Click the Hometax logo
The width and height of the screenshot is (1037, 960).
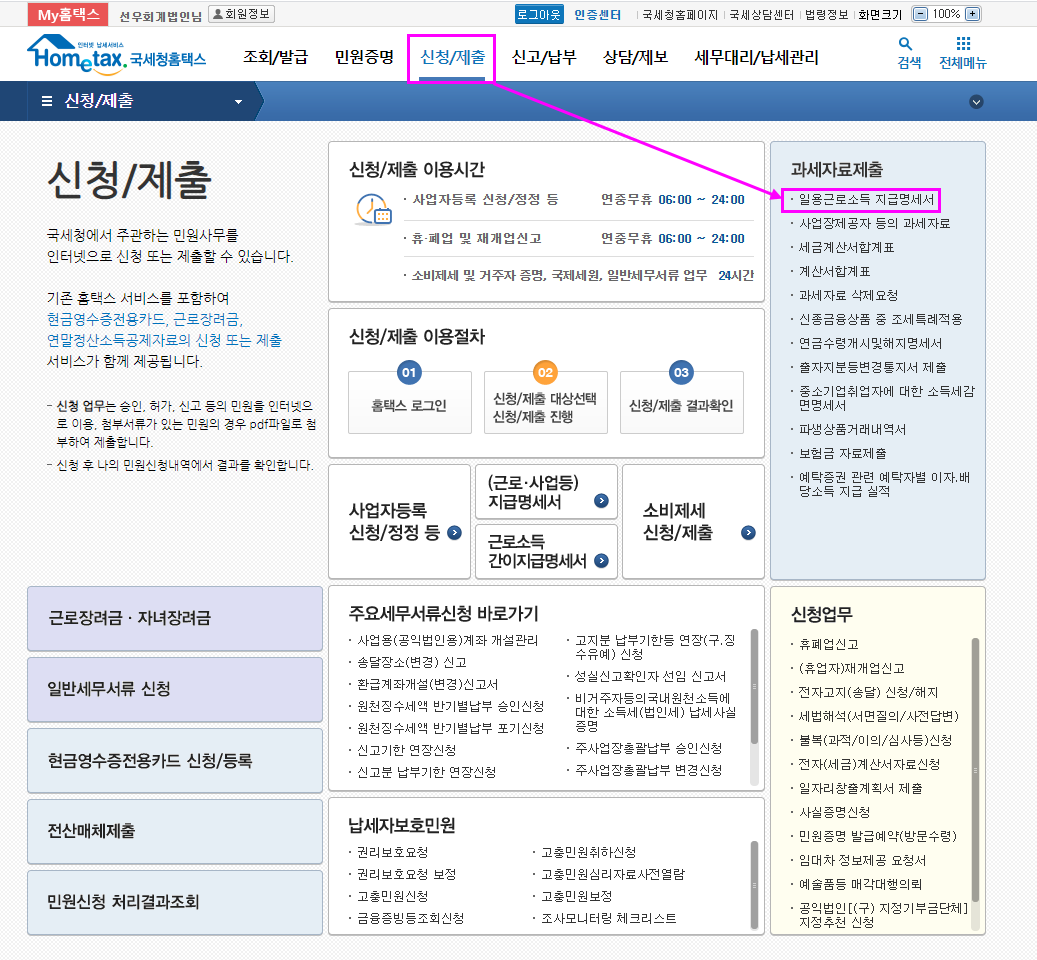point(116,54)
